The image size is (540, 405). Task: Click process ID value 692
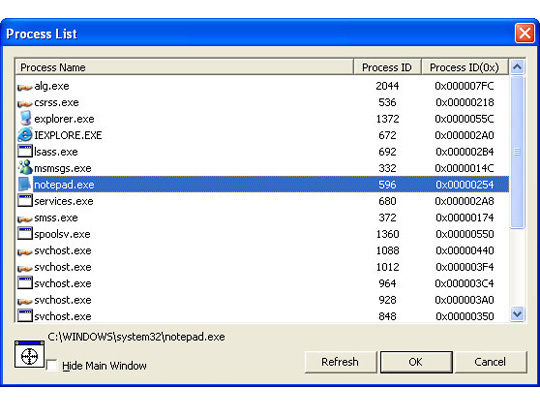pos(387,152)
